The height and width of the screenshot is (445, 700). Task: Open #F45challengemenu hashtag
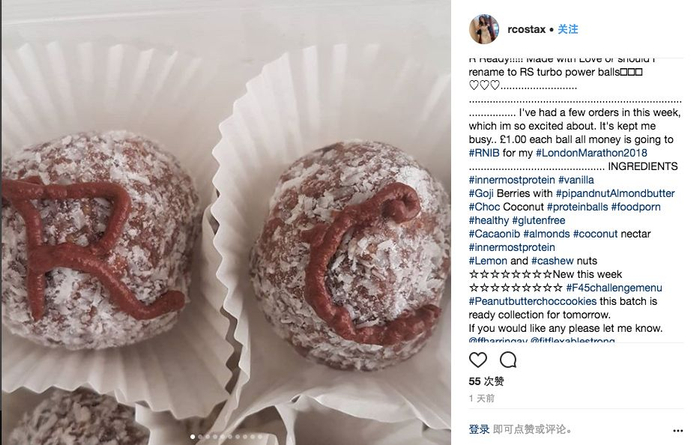point(614,287)
